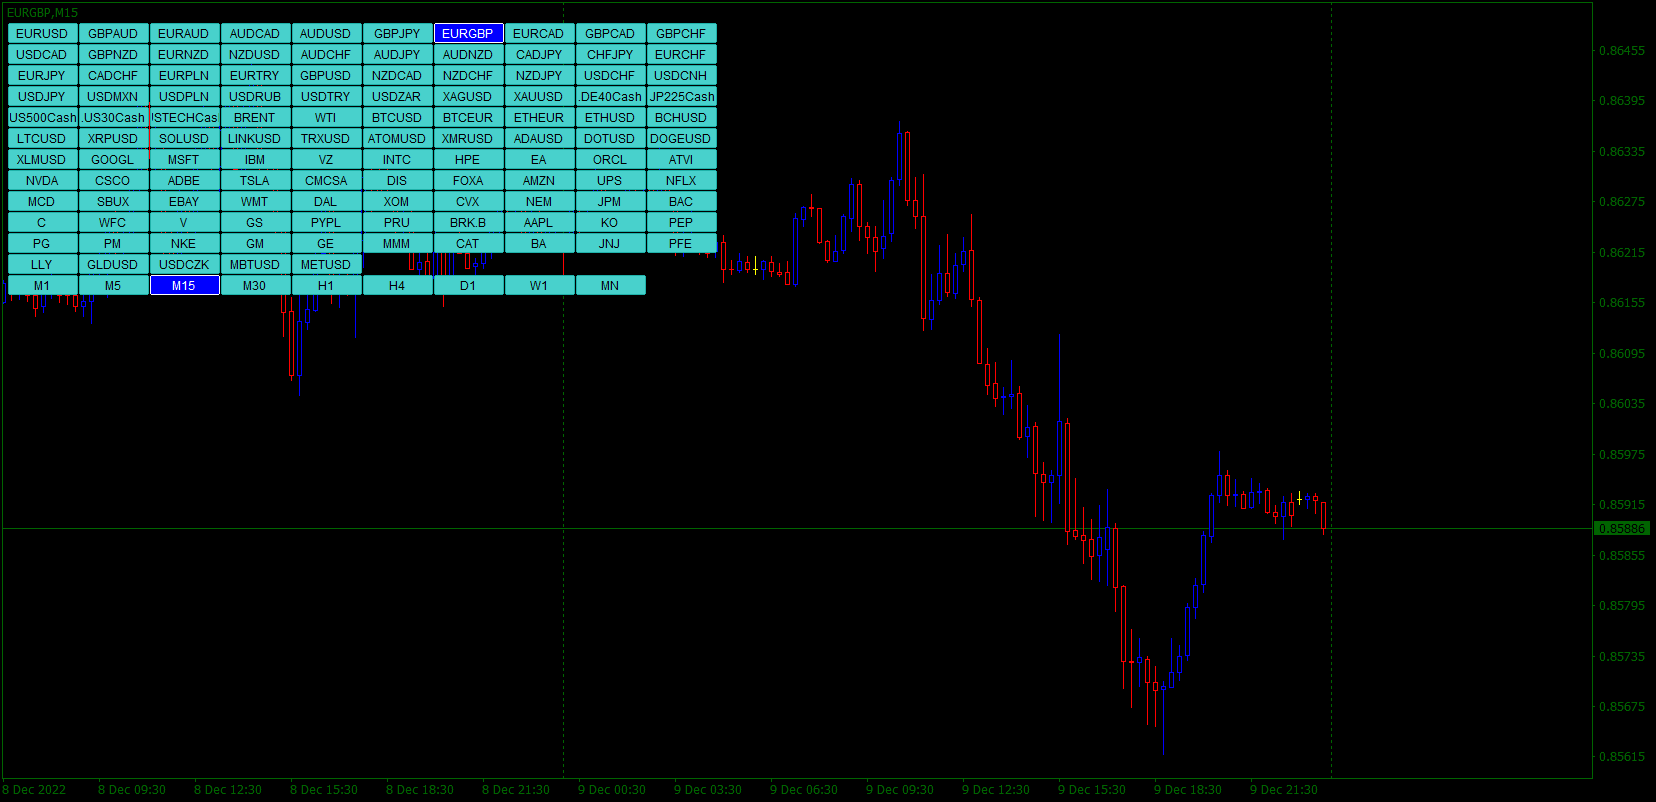Click the active M15 timeframe button
Image resolution: width=1656 pixels, height=802 pixels.
(184, 286)
